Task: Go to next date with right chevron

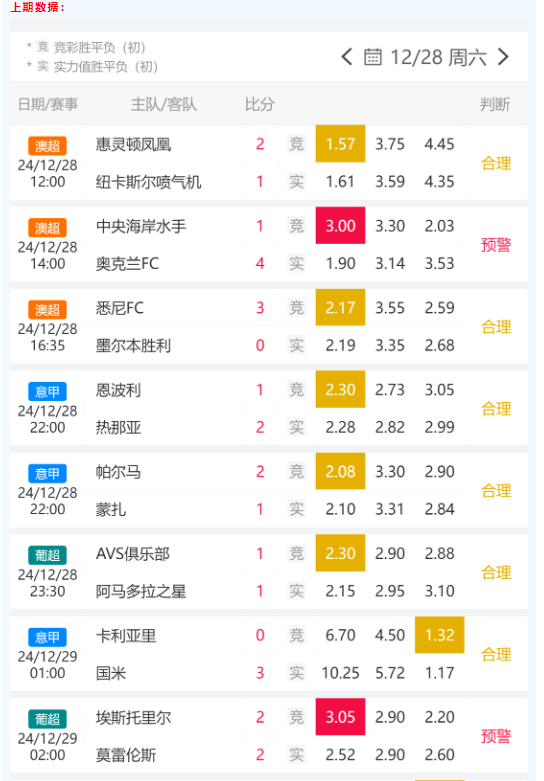Action: (x=503, y=57)
